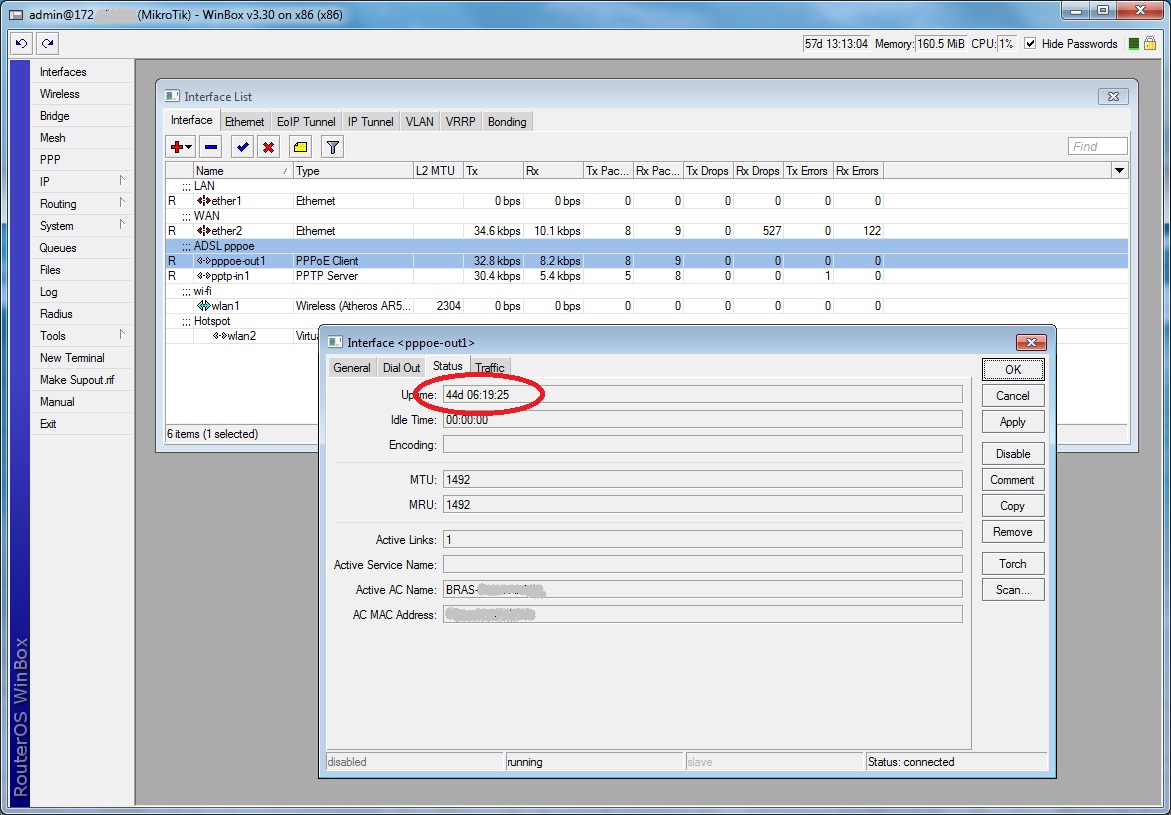Viewport: 1171px width, 815px height.
Task: Click the Find search field
Action: (1097, 147)
